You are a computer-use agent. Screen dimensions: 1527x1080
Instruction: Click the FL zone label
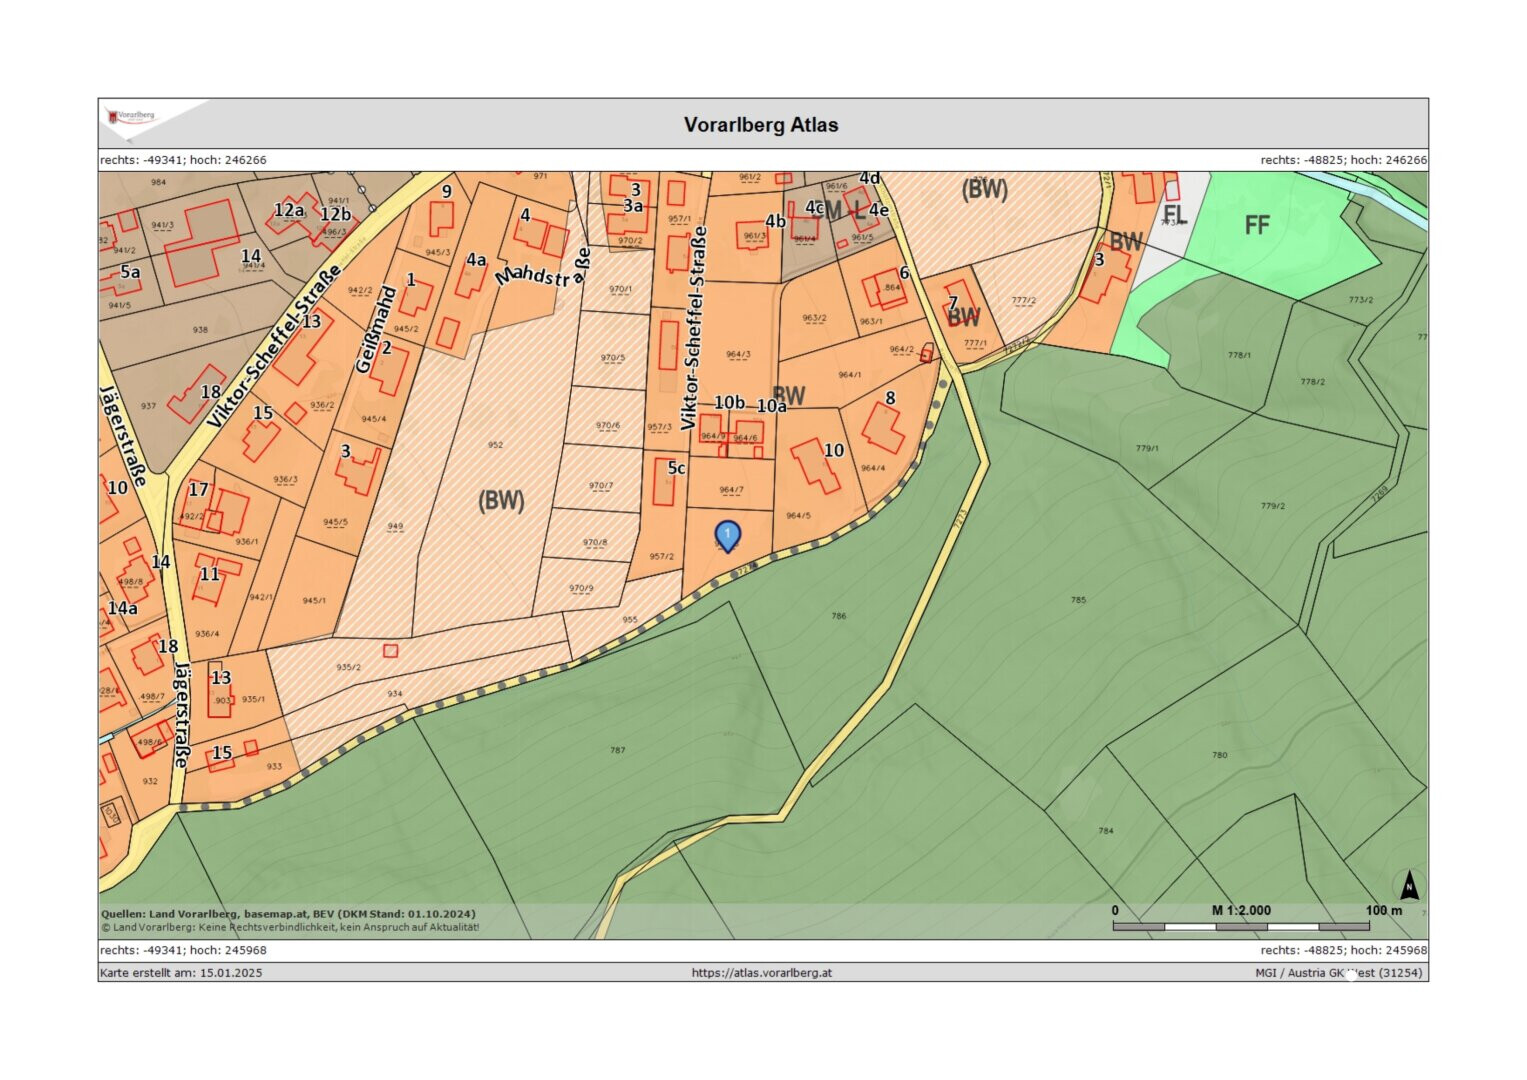click(x=1174, y=215)
